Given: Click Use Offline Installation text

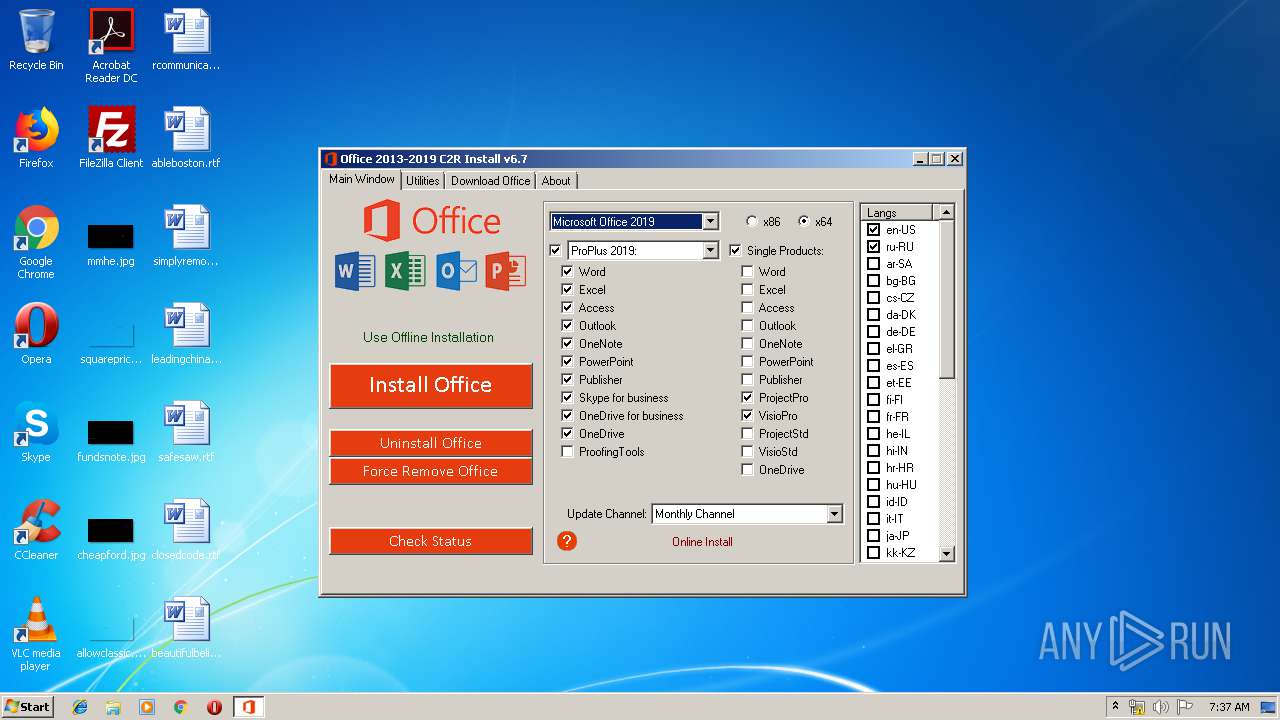Looking at the screenshot, I should (x=428, y=337).
